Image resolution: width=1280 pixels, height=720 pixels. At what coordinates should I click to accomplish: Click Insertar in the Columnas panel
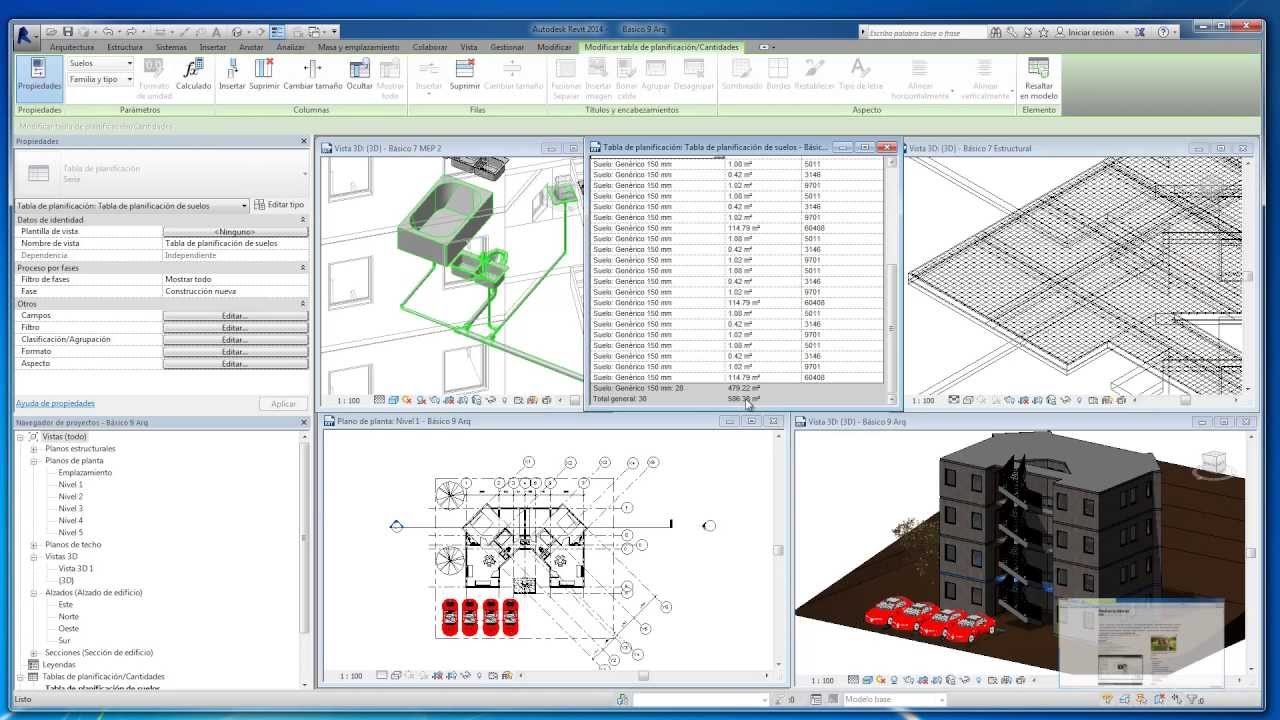[x=232, y=75]
